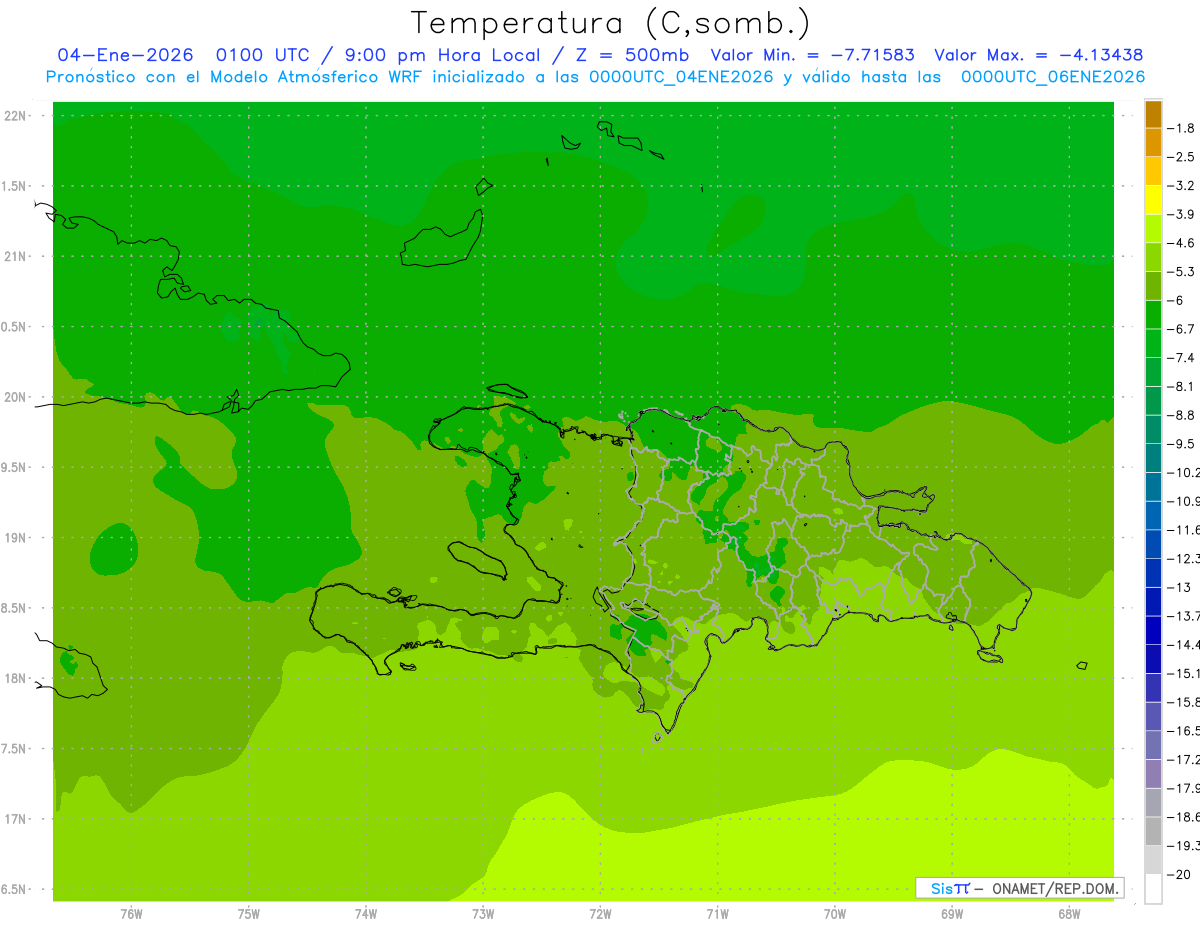Click the '76W' longitude label
Screen dimensions: 1200x927
coord(131,914)
